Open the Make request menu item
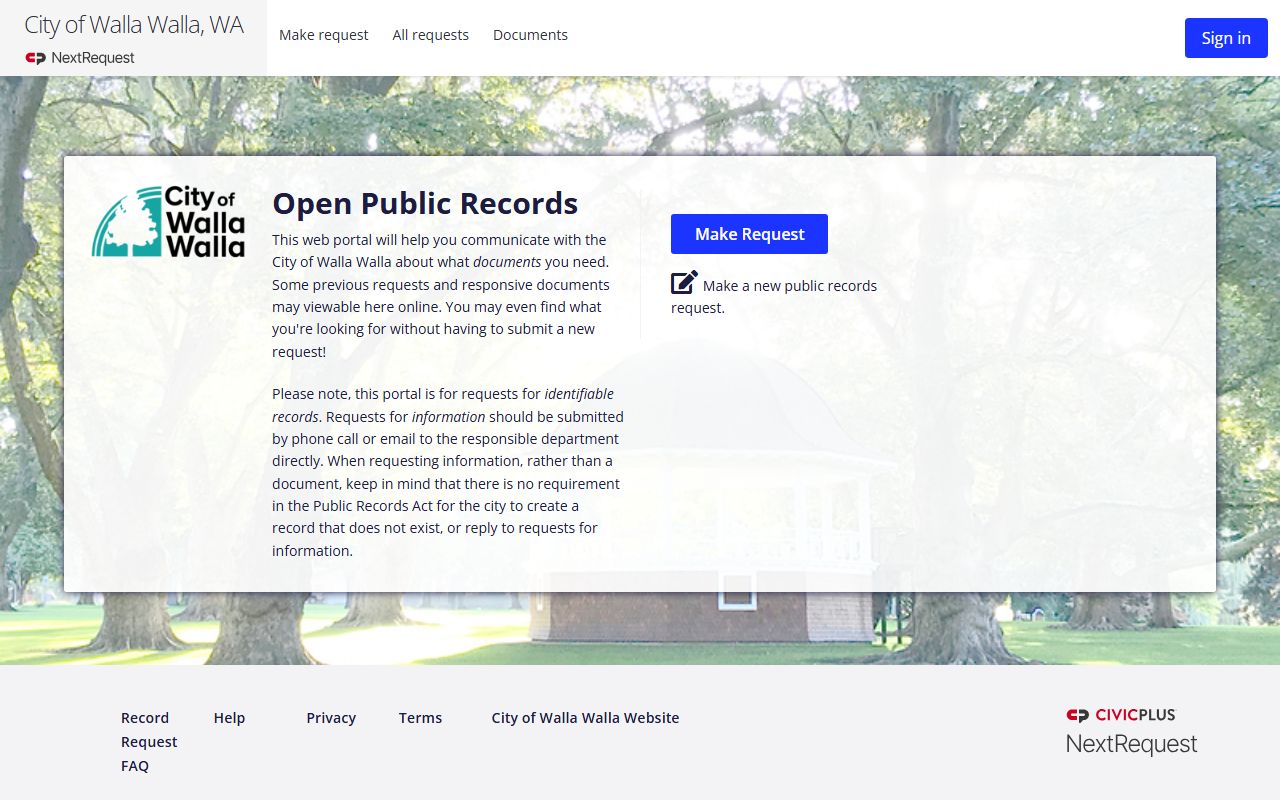The width and height of the screenshot is (1280, 800). 323,35
